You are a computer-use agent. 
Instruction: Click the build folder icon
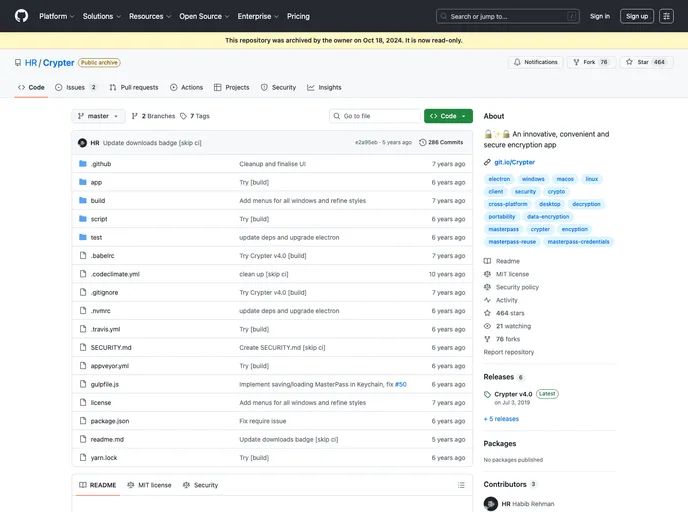(x=82, y=201)
